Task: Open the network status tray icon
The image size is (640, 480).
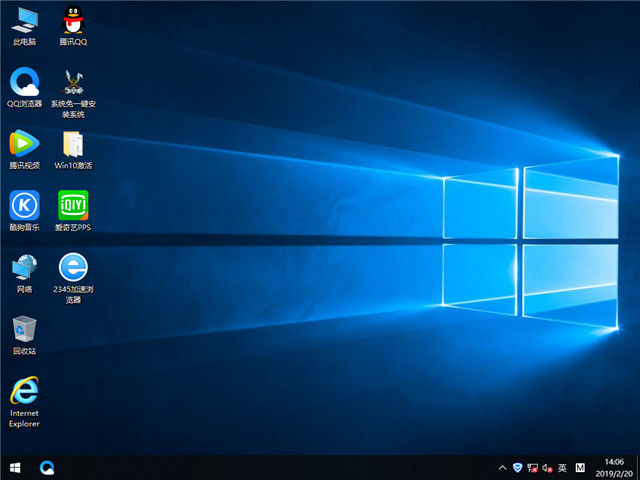Action: point(532,468)
